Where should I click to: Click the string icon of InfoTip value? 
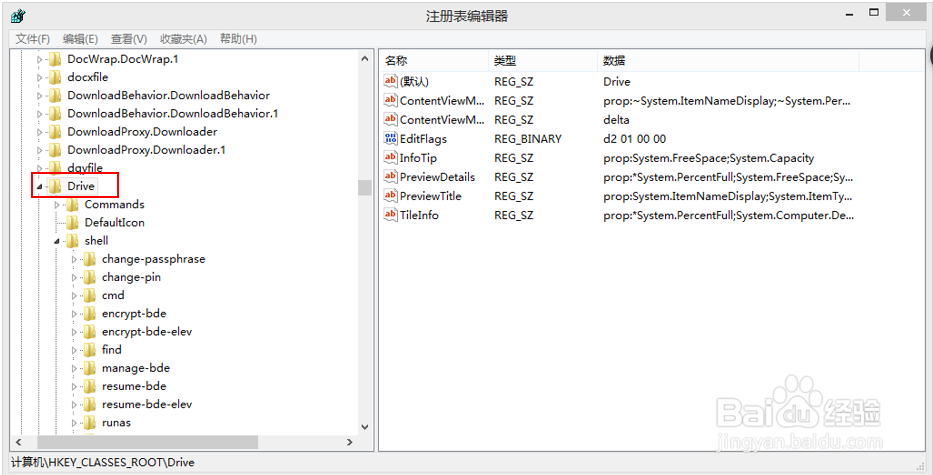[390, 158]
